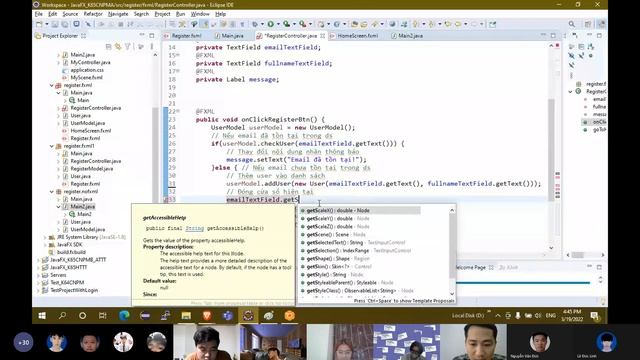640x360 pixels.
Task: Maximize the Project Explorer view
Action: click(152, 36)
